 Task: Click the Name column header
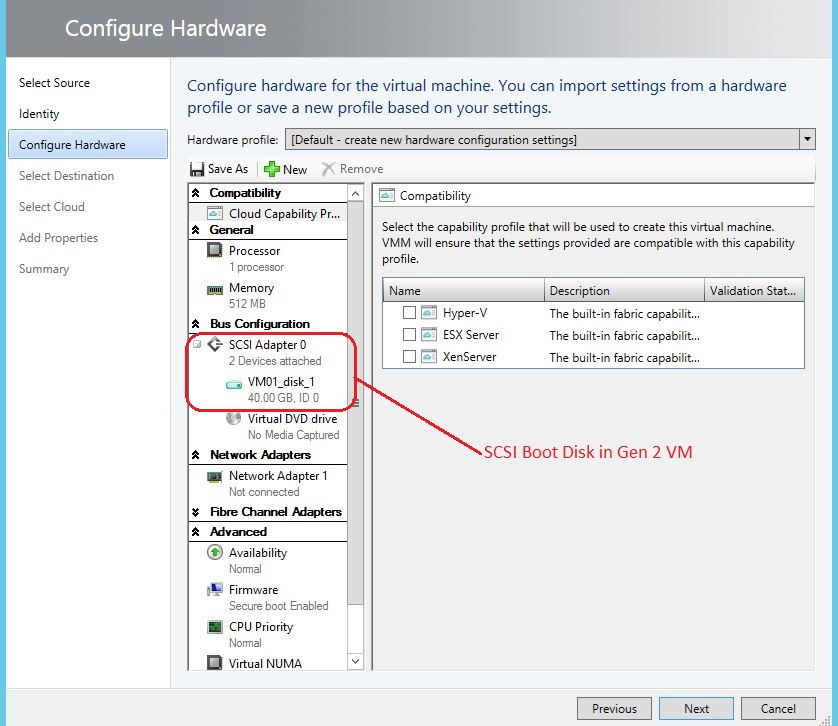click(x=463, y=290)
